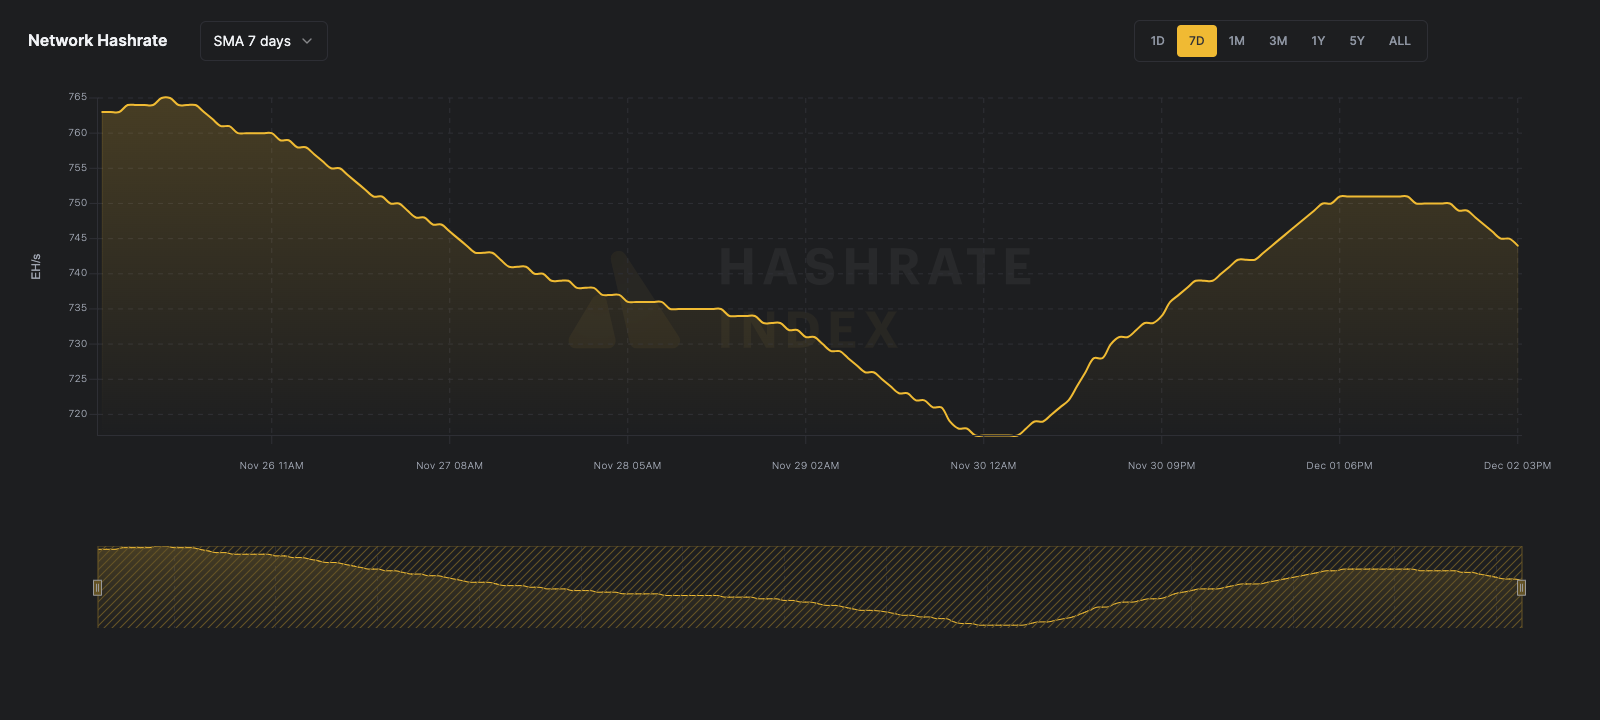
Task: Click the Nov 30 12AM axis label
Action: 984,466
